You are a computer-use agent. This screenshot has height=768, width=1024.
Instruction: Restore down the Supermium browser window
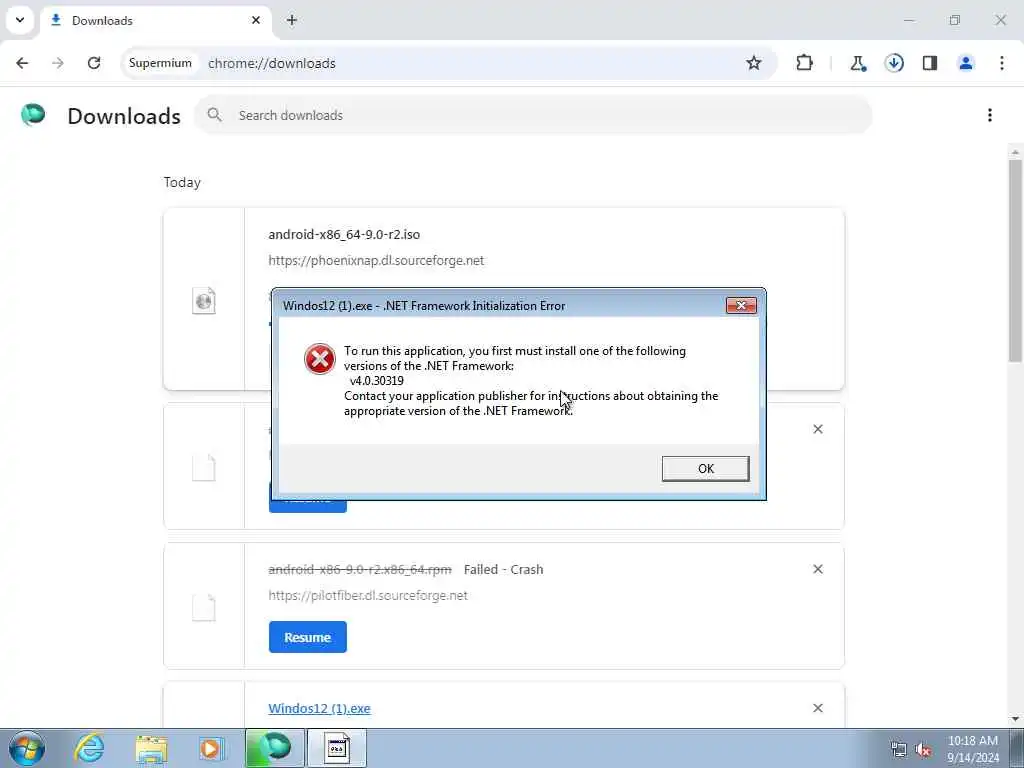coord(955,20)
